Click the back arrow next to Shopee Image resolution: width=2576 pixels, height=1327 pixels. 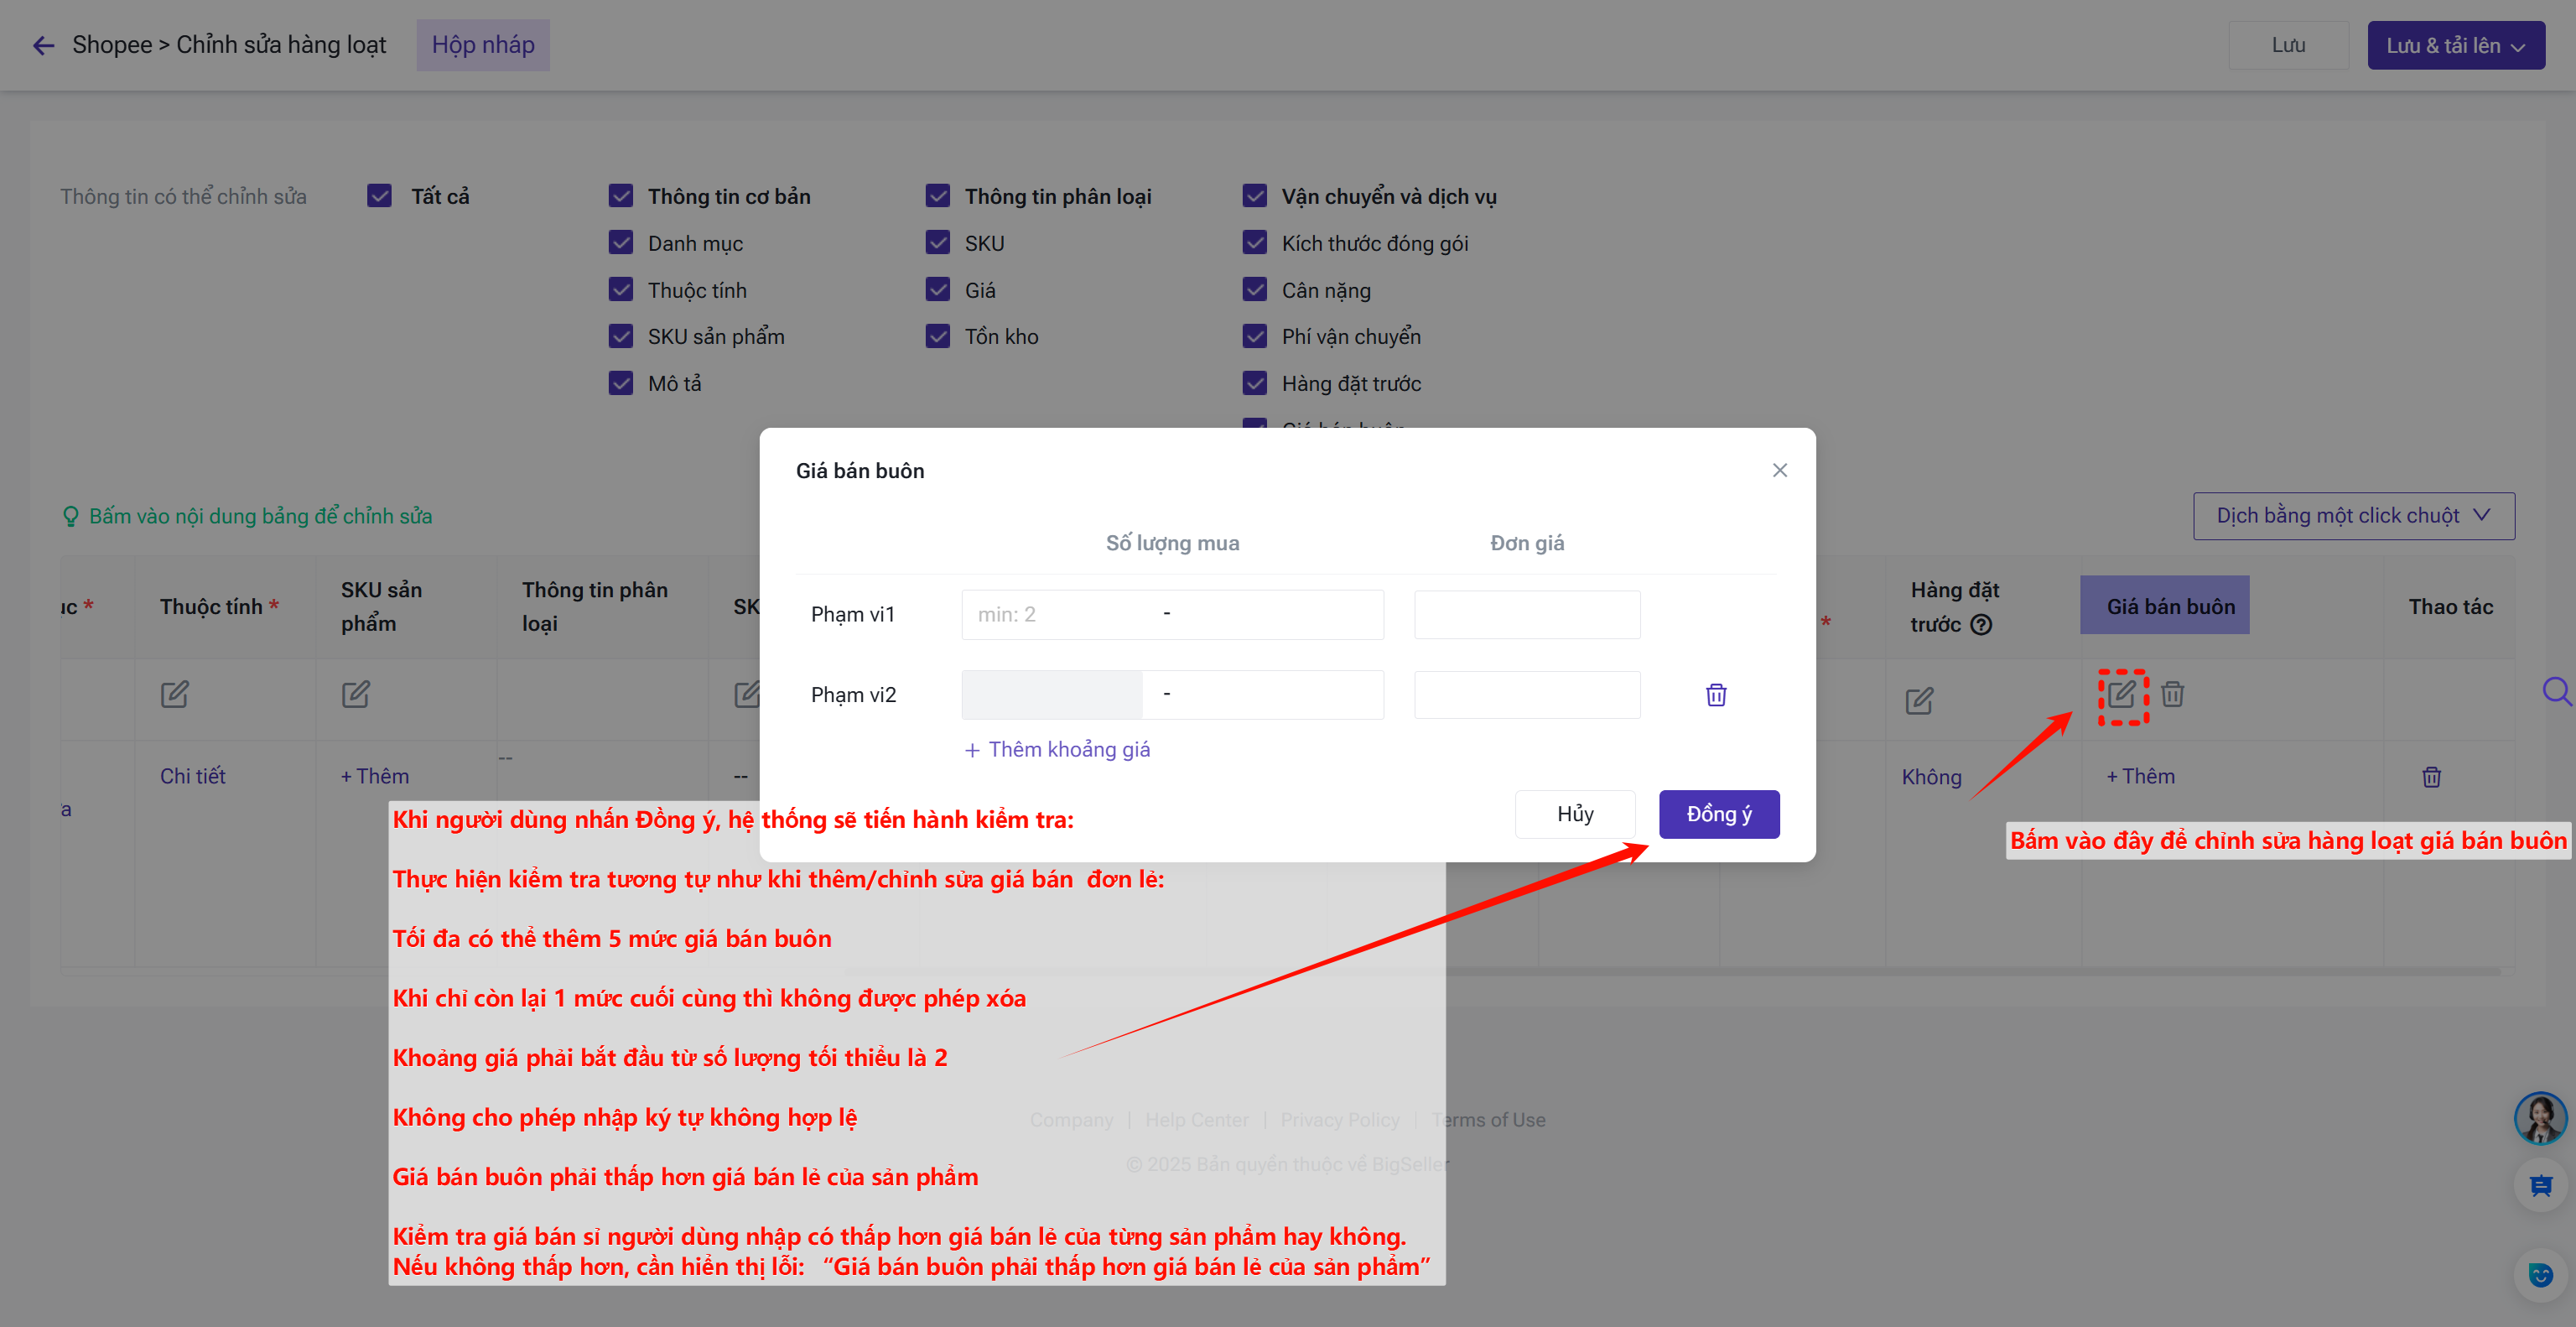click(x=43, y=45)
